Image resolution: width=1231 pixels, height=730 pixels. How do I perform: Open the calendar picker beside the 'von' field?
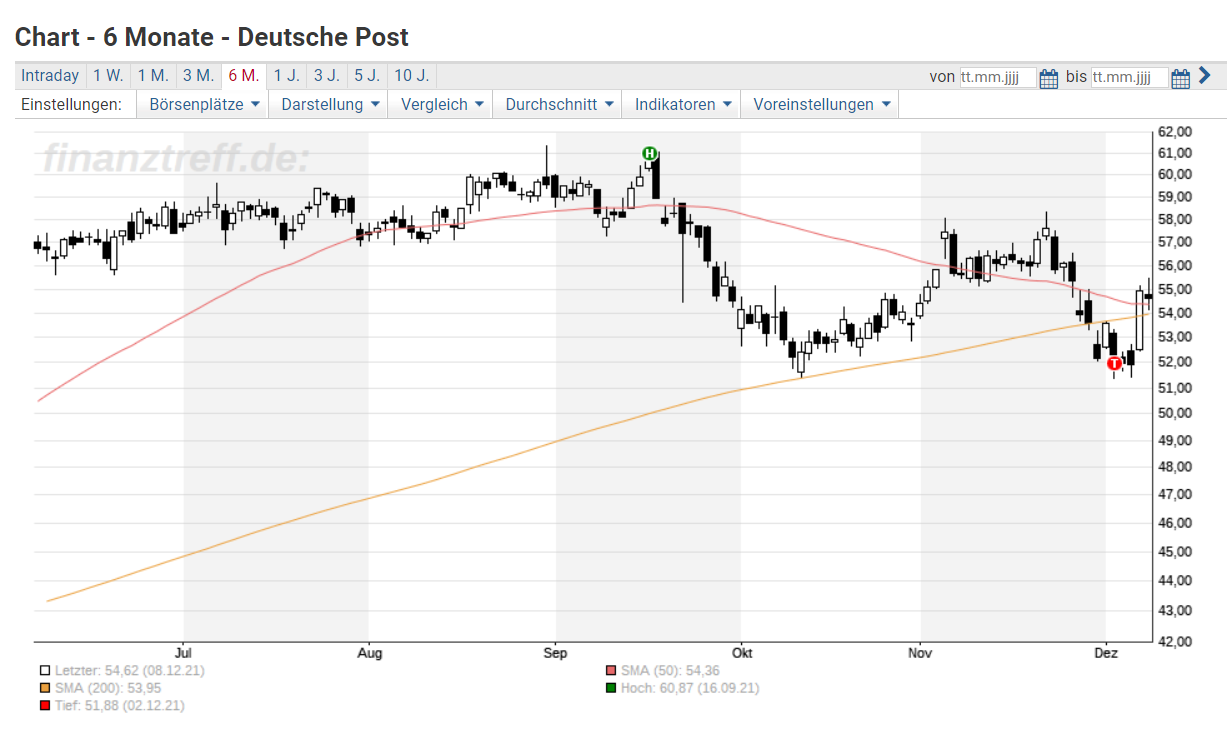point(1049,77)
